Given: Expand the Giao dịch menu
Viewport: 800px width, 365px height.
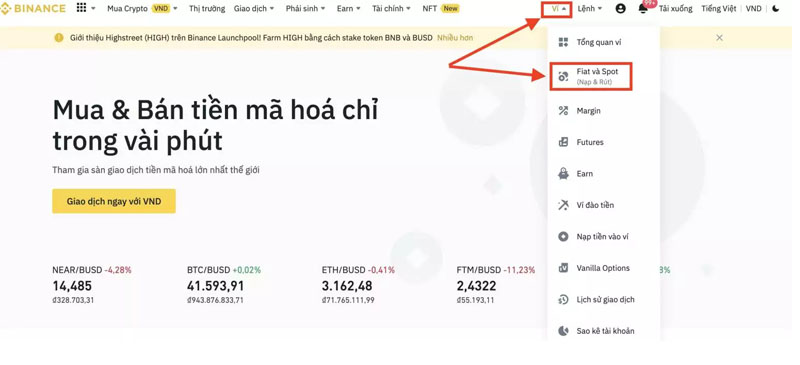Looking at the screenshot, I should (254, 9).
